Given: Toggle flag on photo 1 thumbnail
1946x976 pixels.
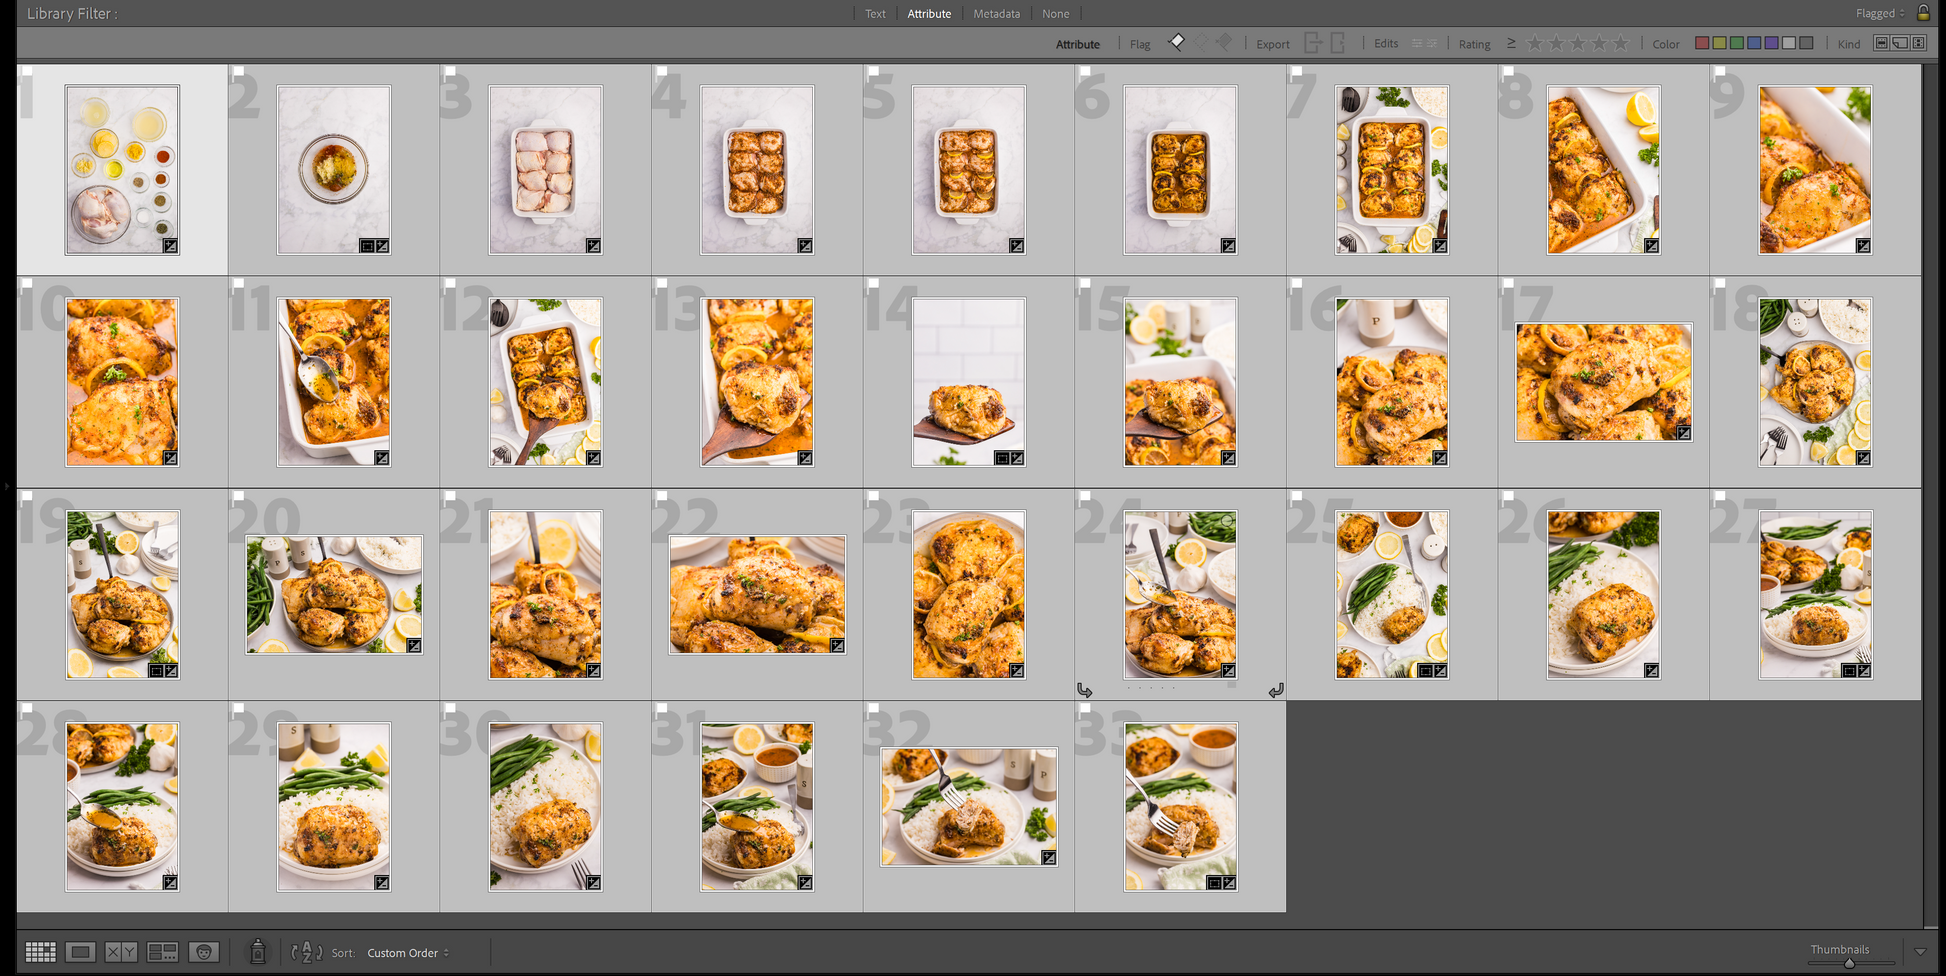Looking at the screenshot, I should [27, 72].
